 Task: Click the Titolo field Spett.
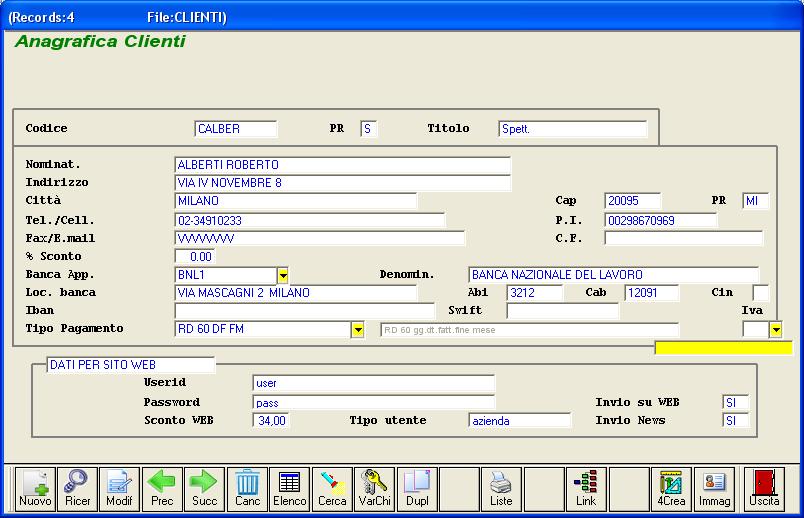[573, 129]
